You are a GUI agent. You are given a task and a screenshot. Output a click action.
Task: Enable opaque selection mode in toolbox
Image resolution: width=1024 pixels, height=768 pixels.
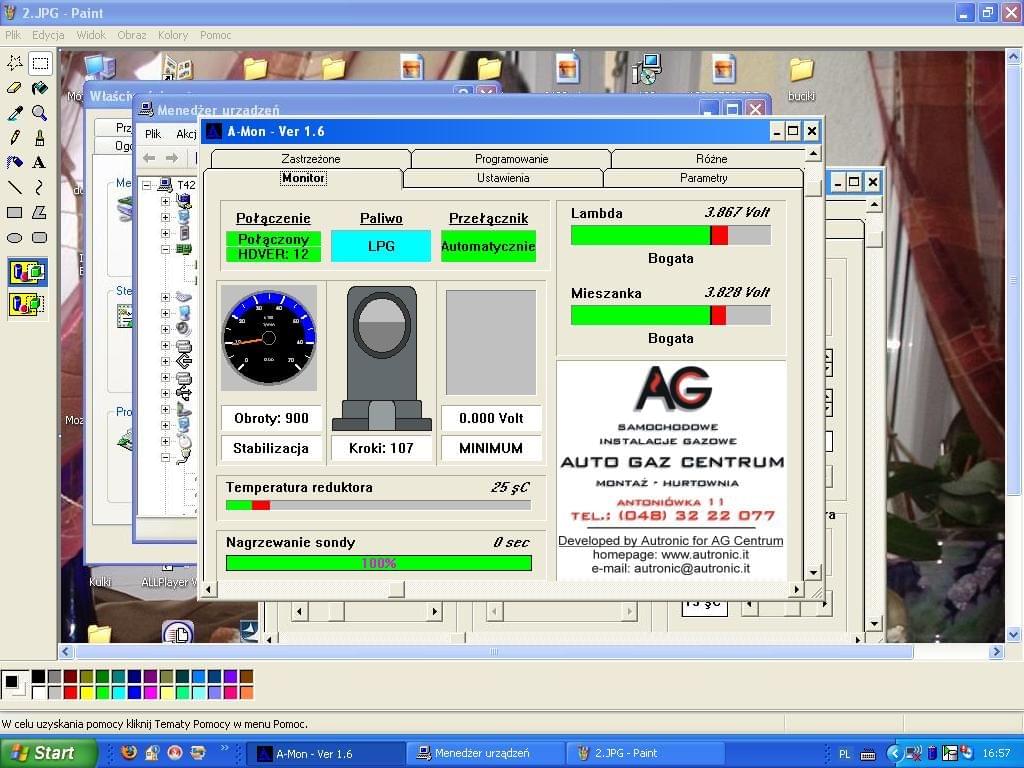point(27,272)
